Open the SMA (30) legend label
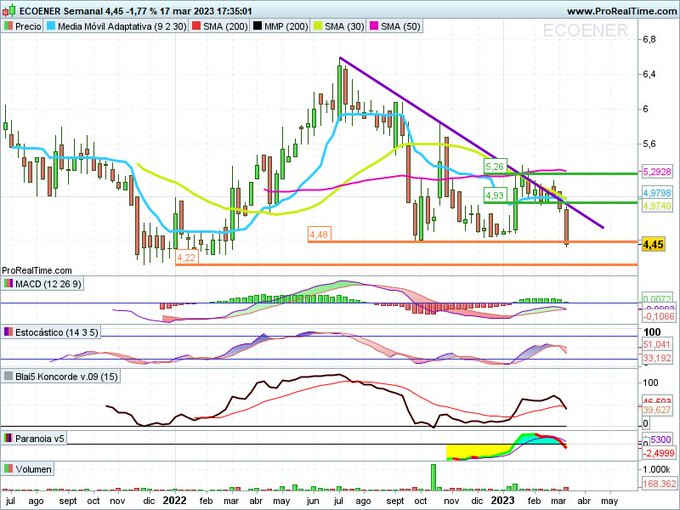Viewport: 680px width, 510px height. tap(344, 26)
